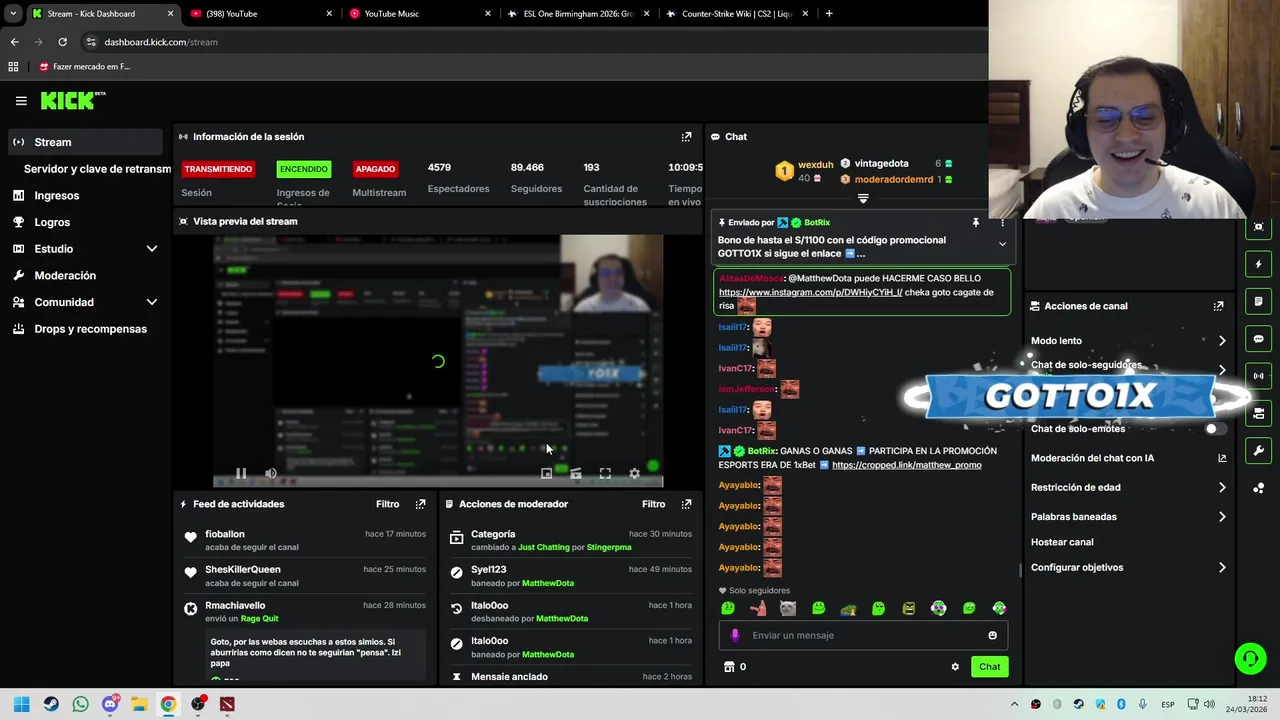The width and height of the screenshot is (1280, 720).
Task: Open picture-in-picture for the stream preview
Action: point(546,473)
